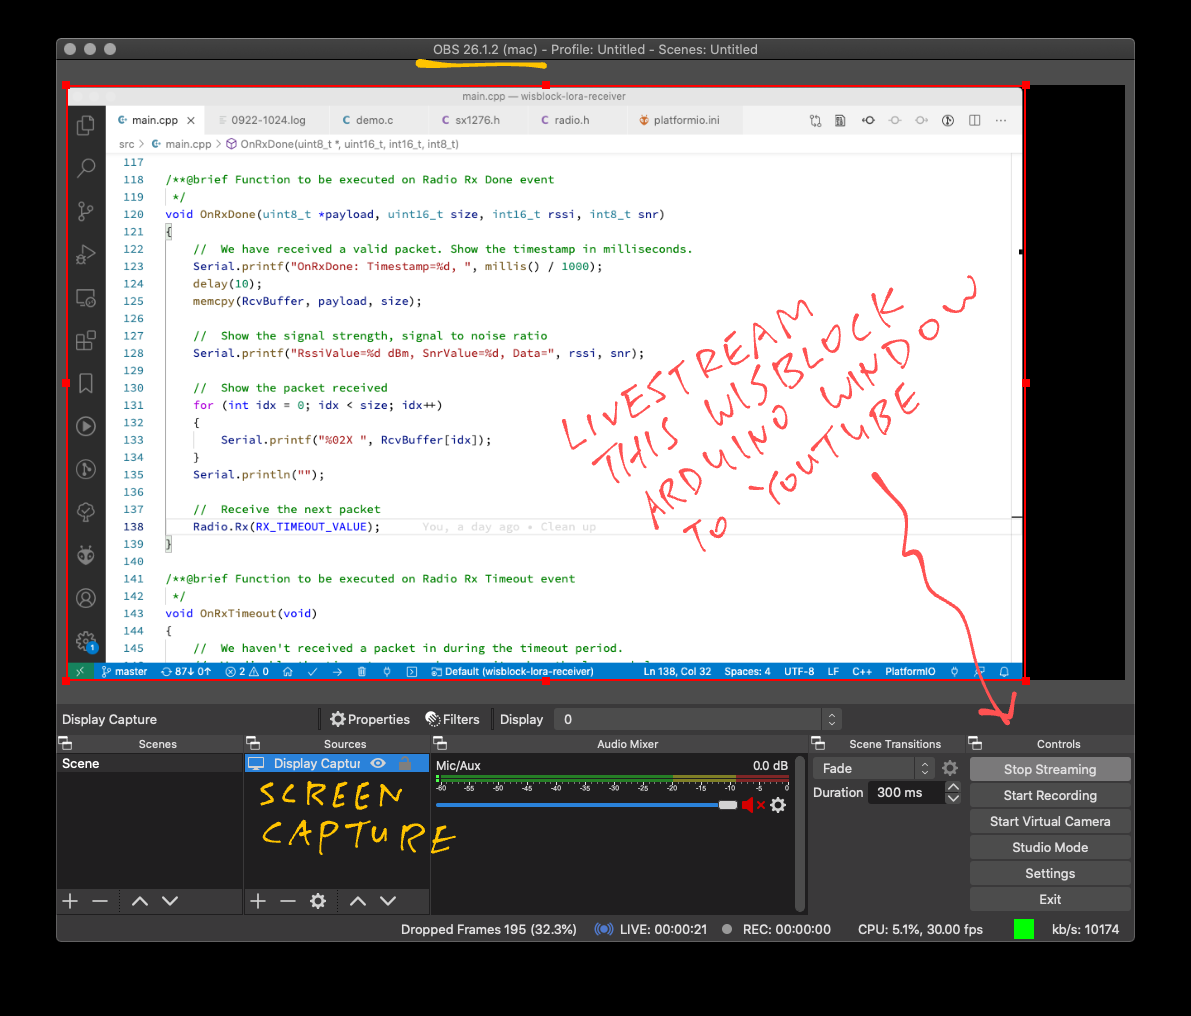
Task: Open Filters for Display Capture
Action: coord(452,719)
